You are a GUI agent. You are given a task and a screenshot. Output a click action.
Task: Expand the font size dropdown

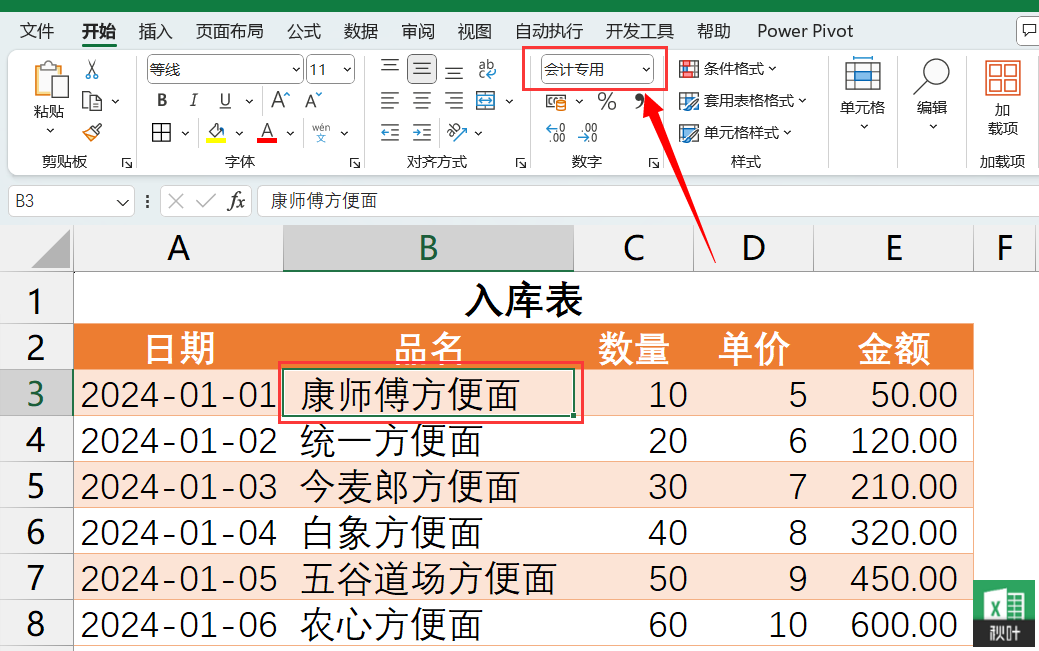(x=345, y=67)
